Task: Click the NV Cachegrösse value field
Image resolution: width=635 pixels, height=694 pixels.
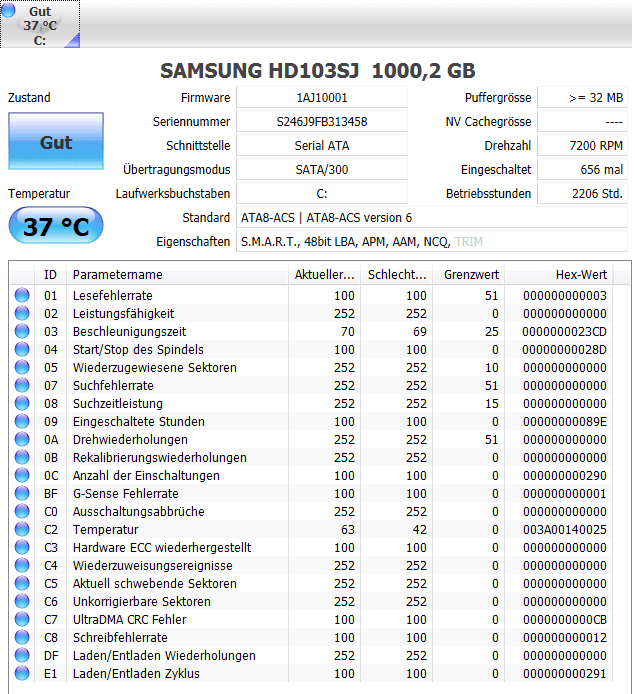Action: pos(582,121)
